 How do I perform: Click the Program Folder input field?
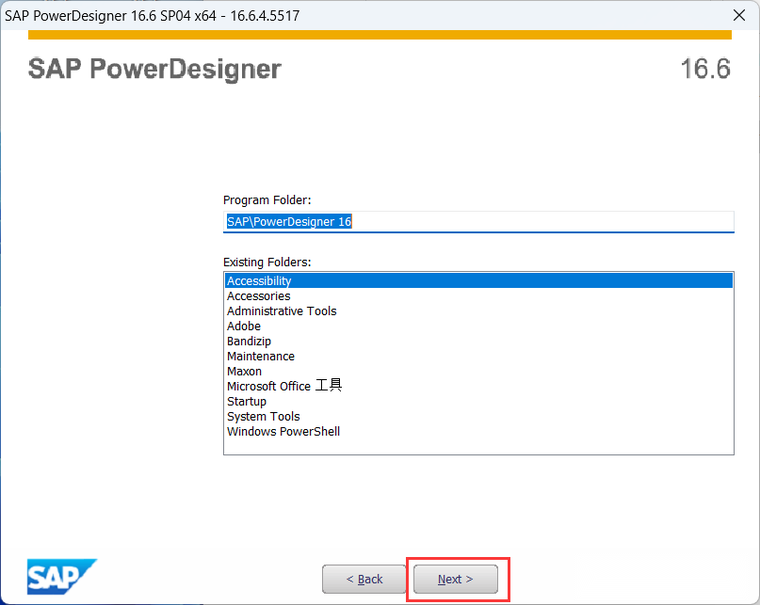(478, 222)
